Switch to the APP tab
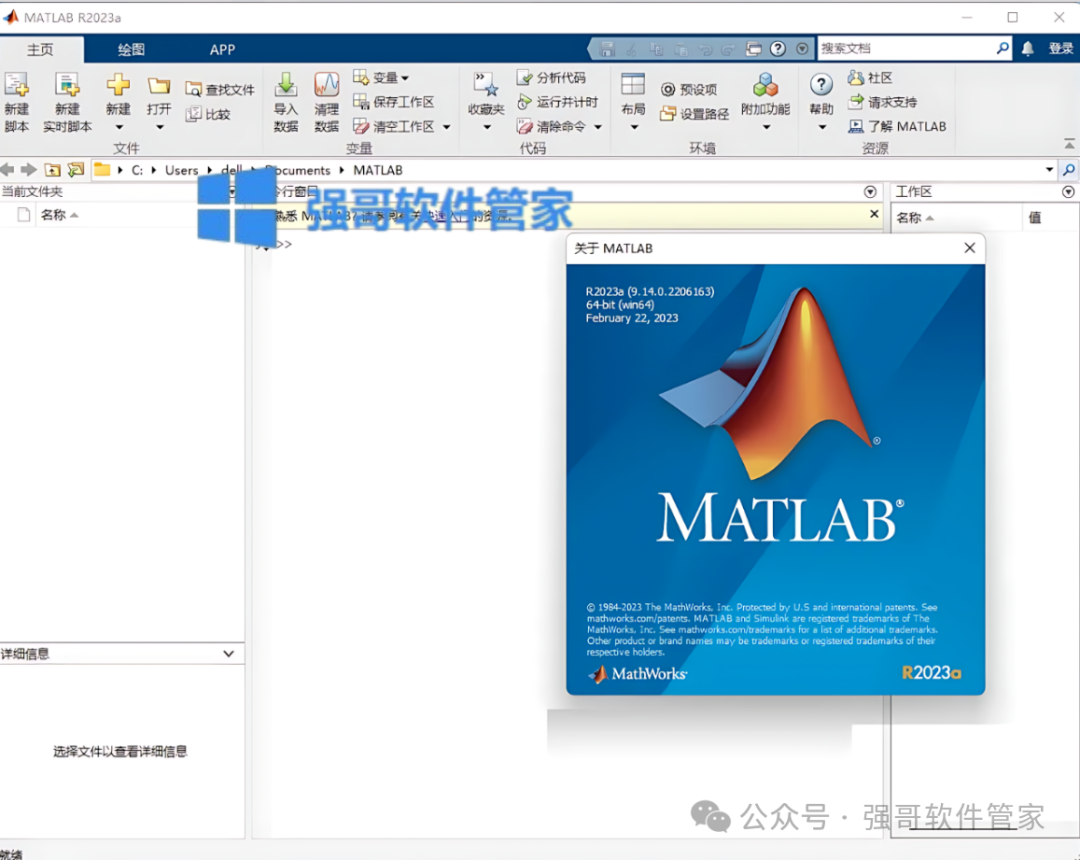This screenshot has width=1080, height=860. coord(222,50)
